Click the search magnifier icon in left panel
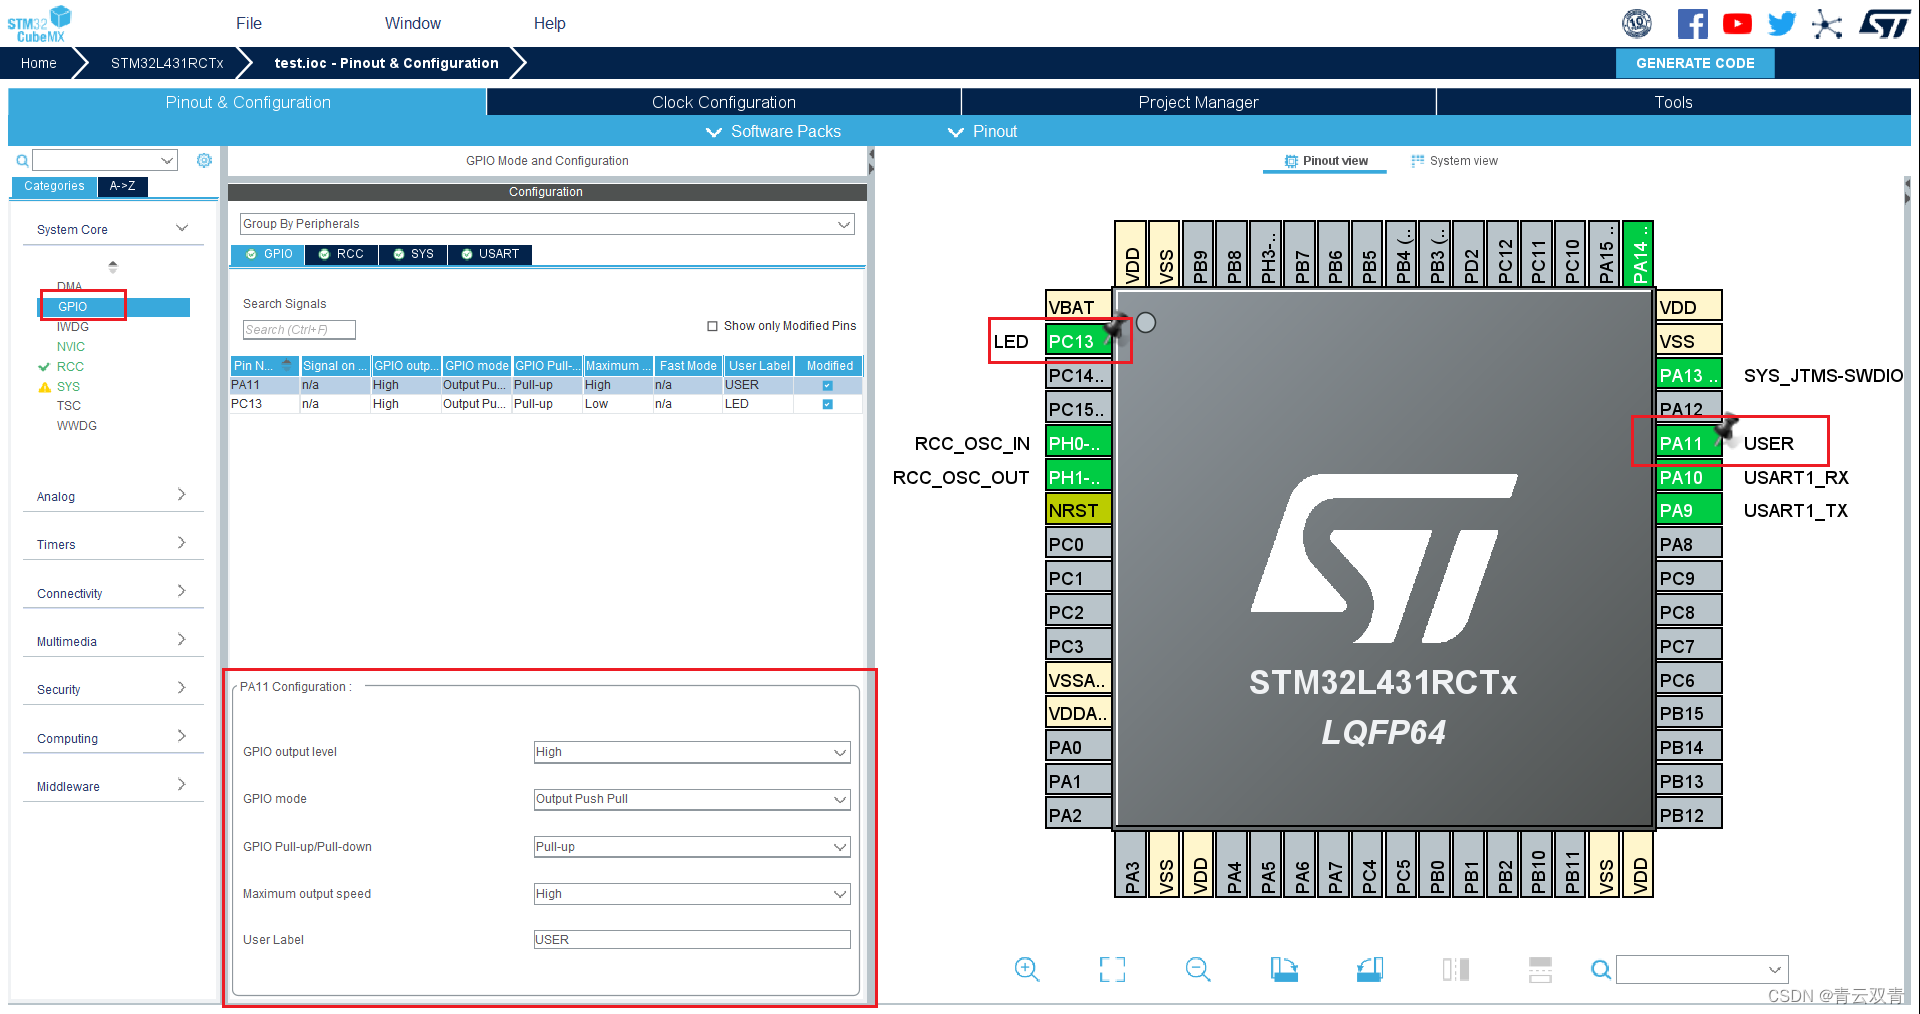 [x=22, y=160]
